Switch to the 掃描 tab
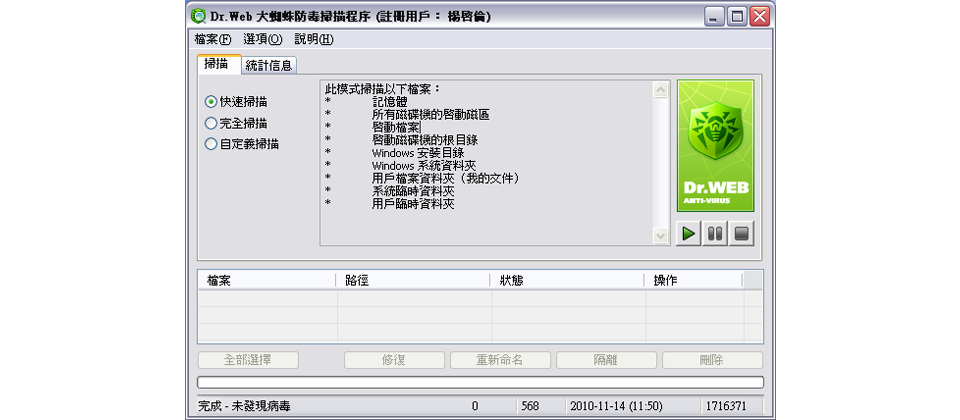This screenshot has height=420, width=960. pyautogui.click(x=219, y=64)
